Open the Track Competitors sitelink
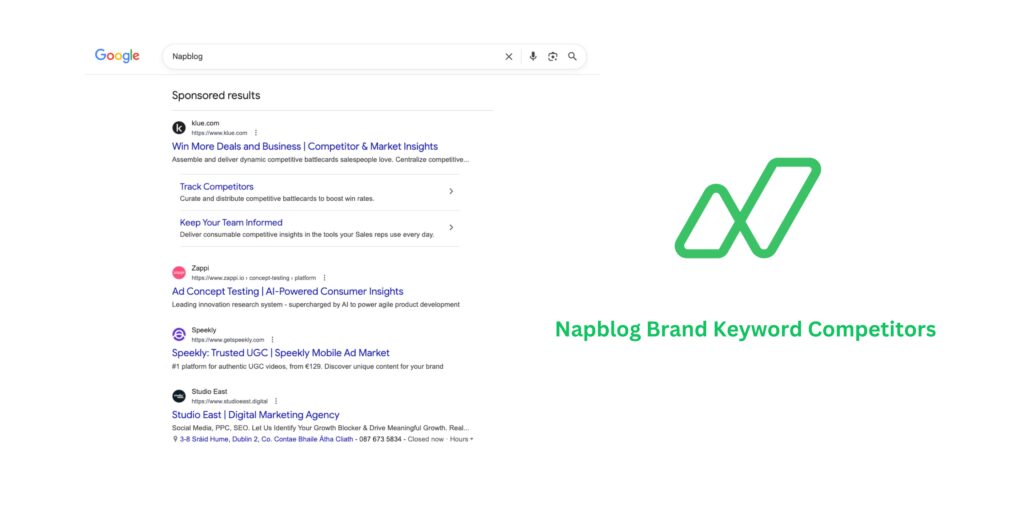 [x=217, y=187]
